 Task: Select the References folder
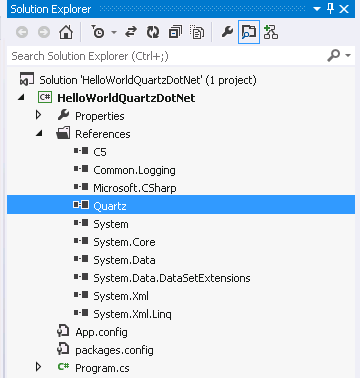coord(103,134)
